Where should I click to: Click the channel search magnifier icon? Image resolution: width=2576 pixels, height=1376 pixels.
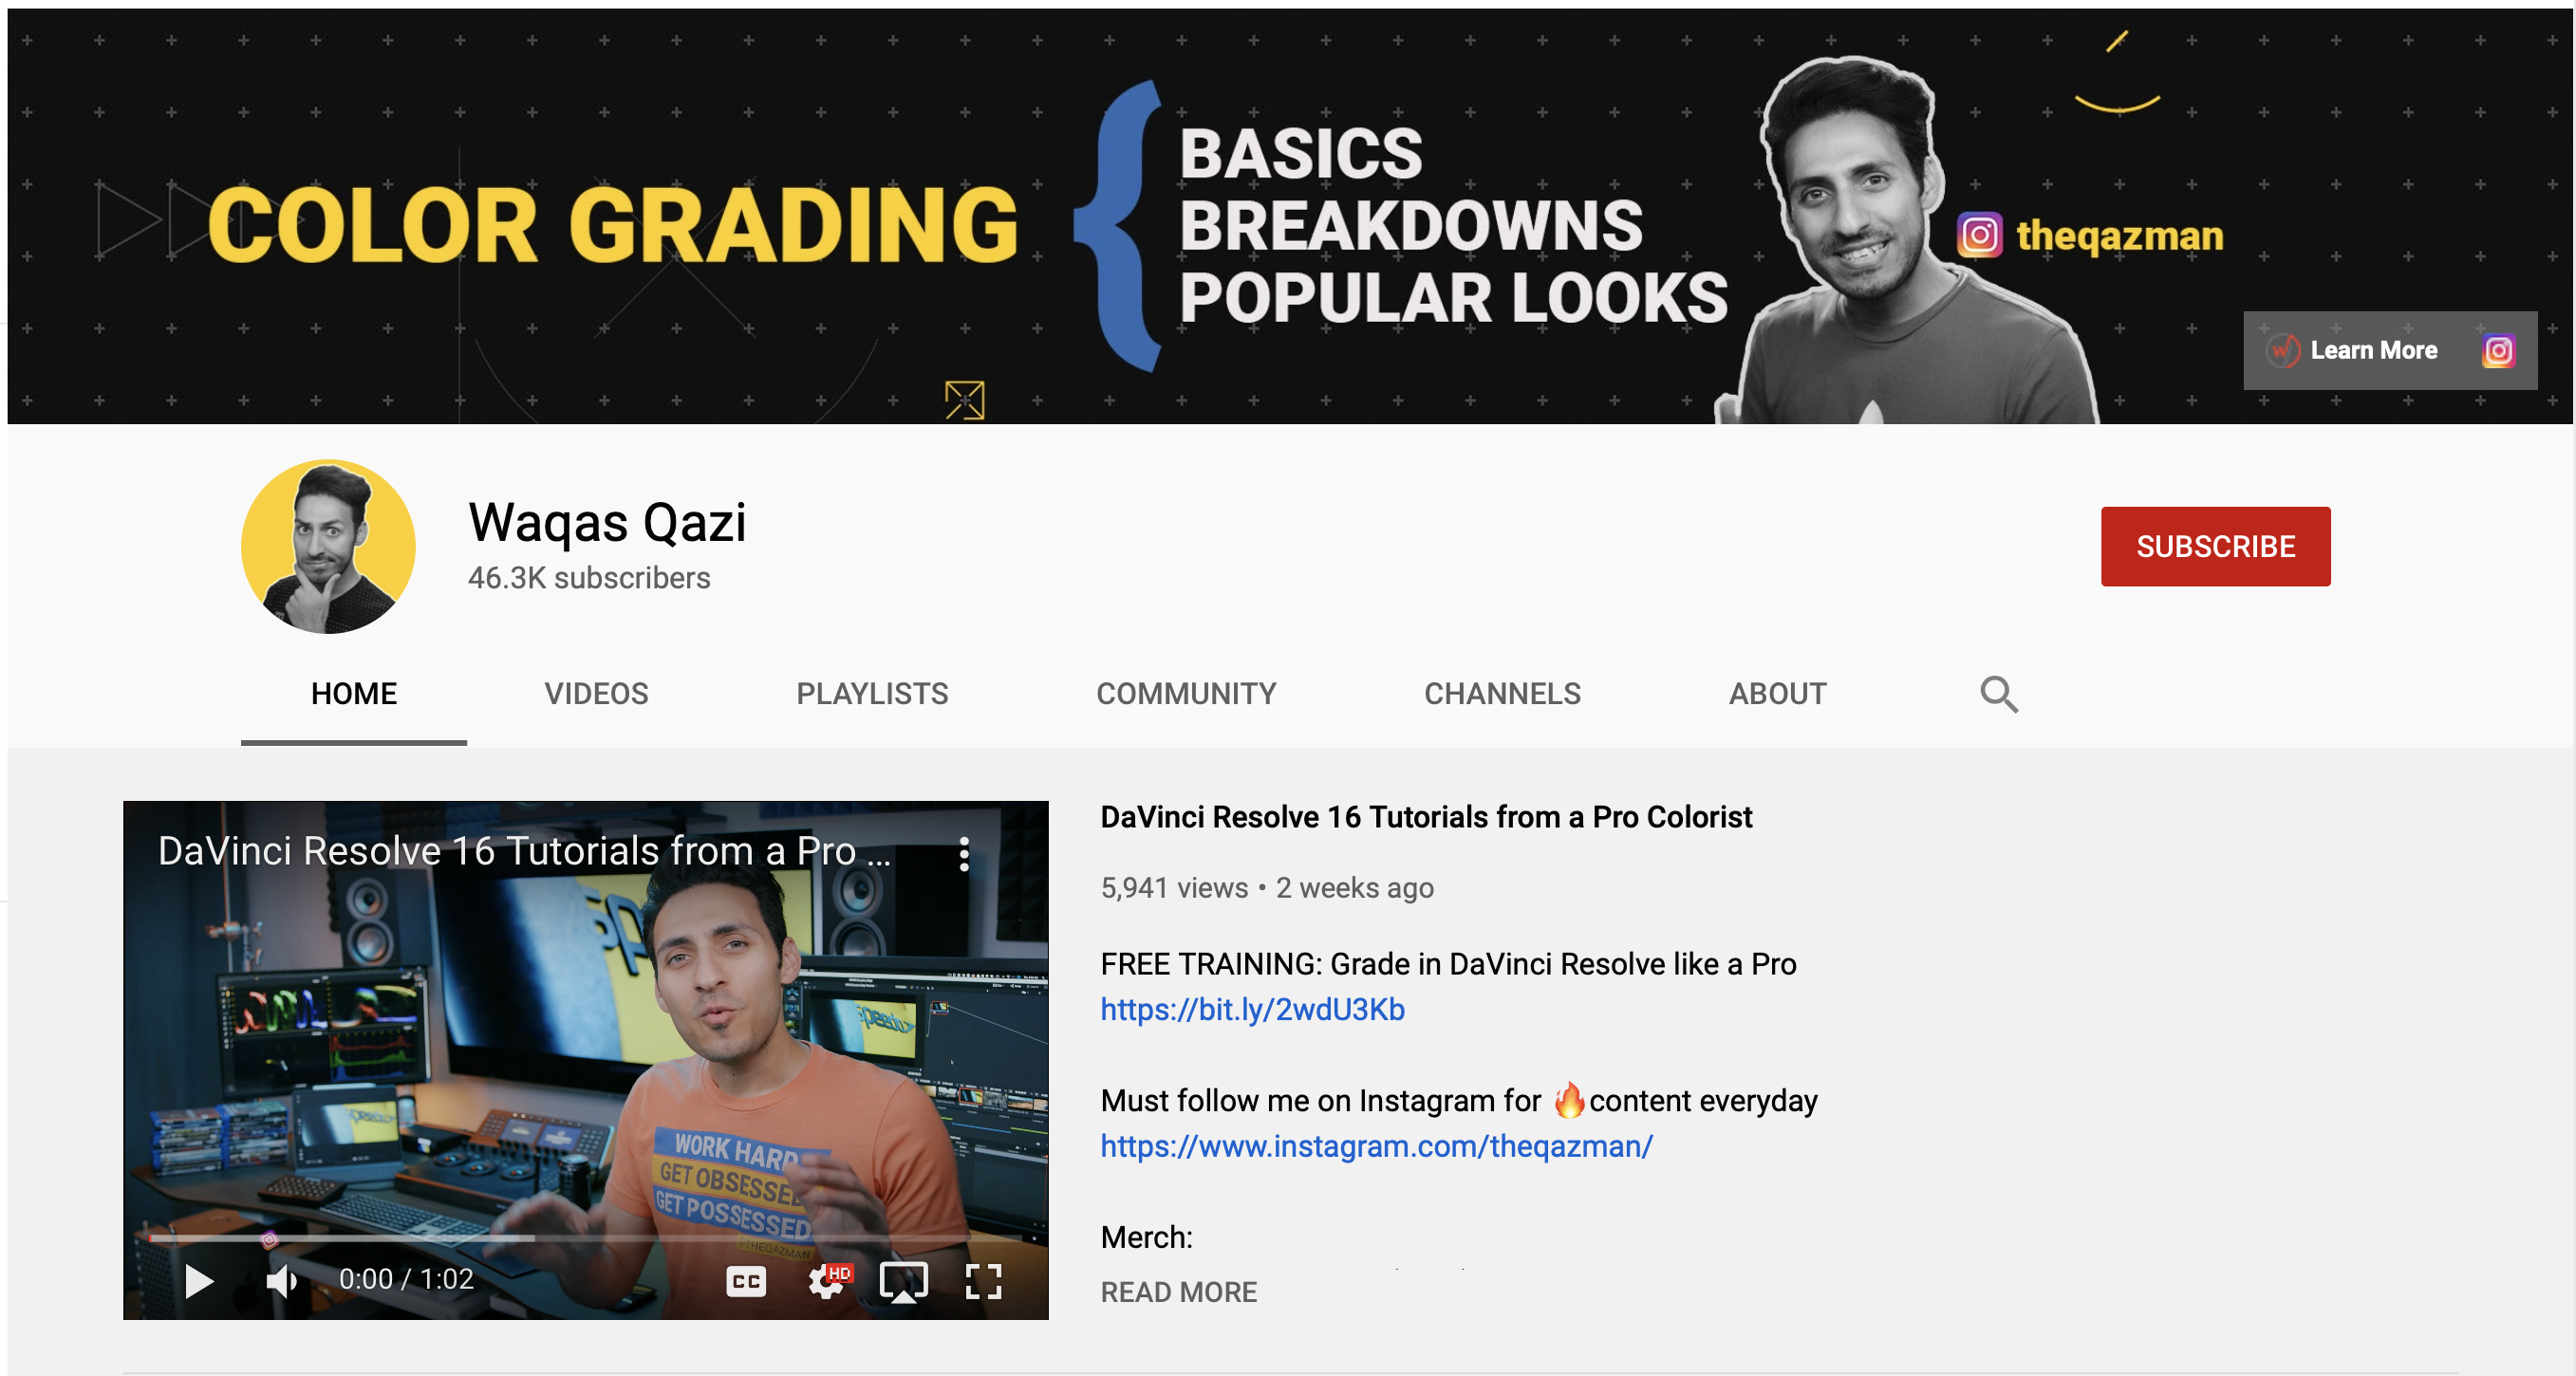tap(1998, 694)
